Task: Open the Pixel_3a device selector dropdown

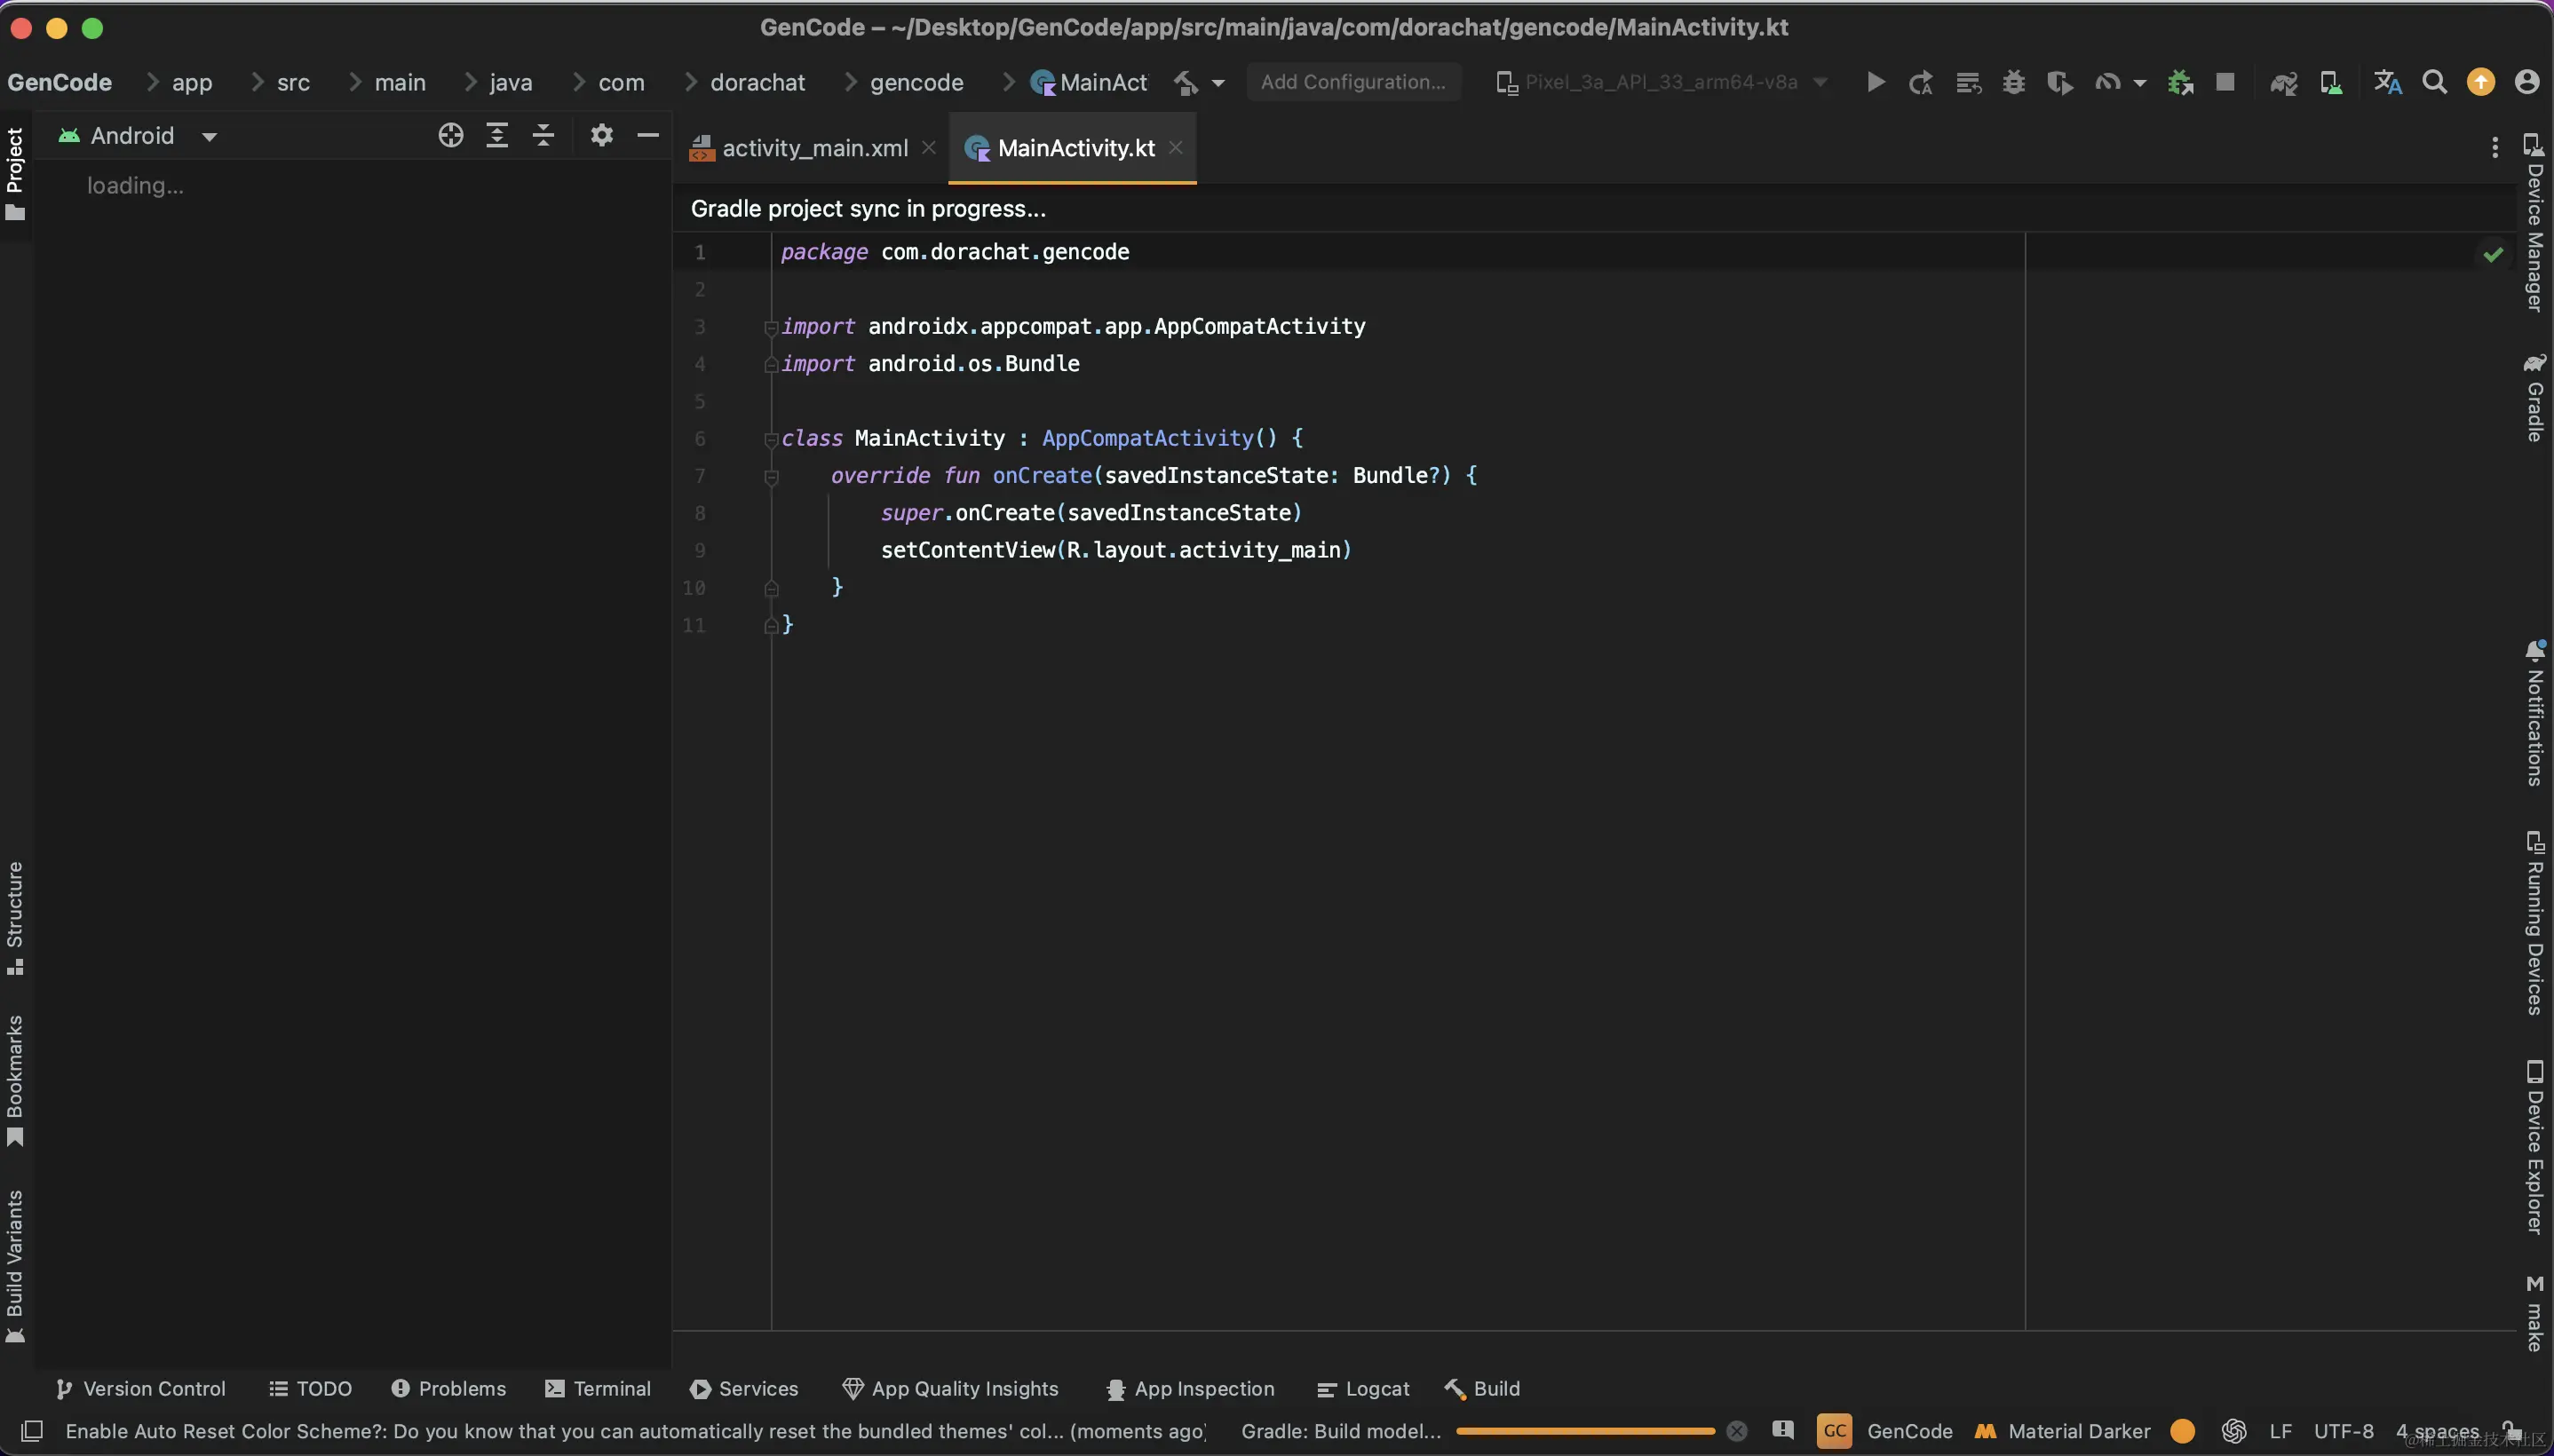Action: click(x=1661, y=82)
